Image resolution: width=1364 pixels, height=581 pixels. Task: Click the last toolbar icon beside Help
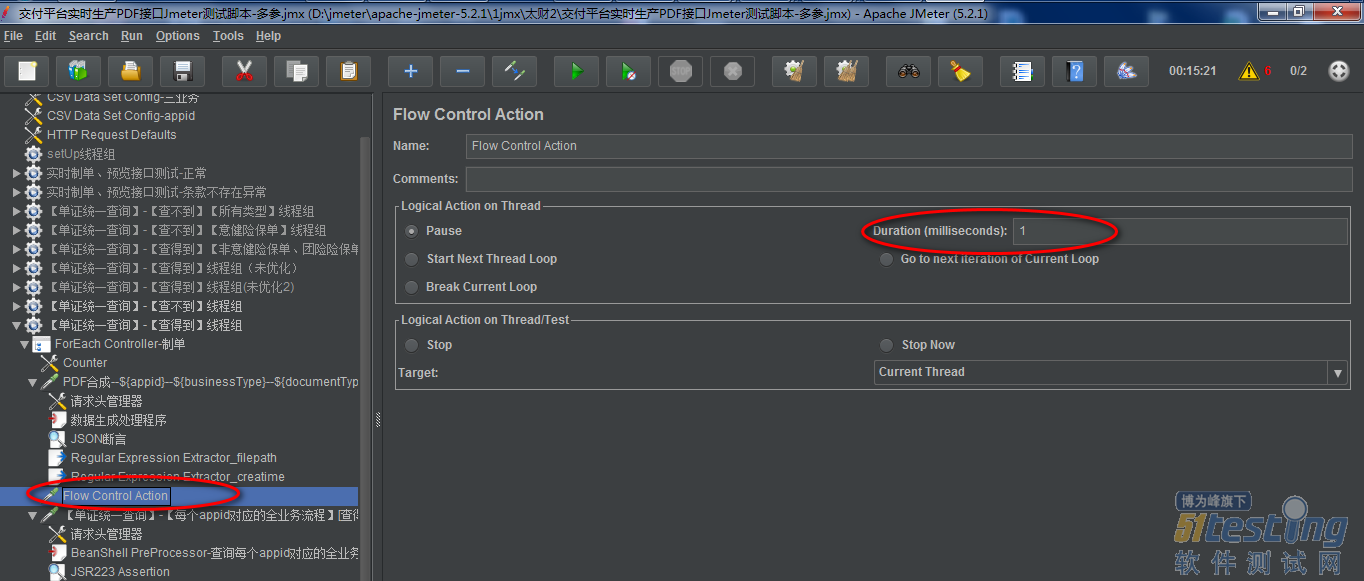pos(1126,71)
